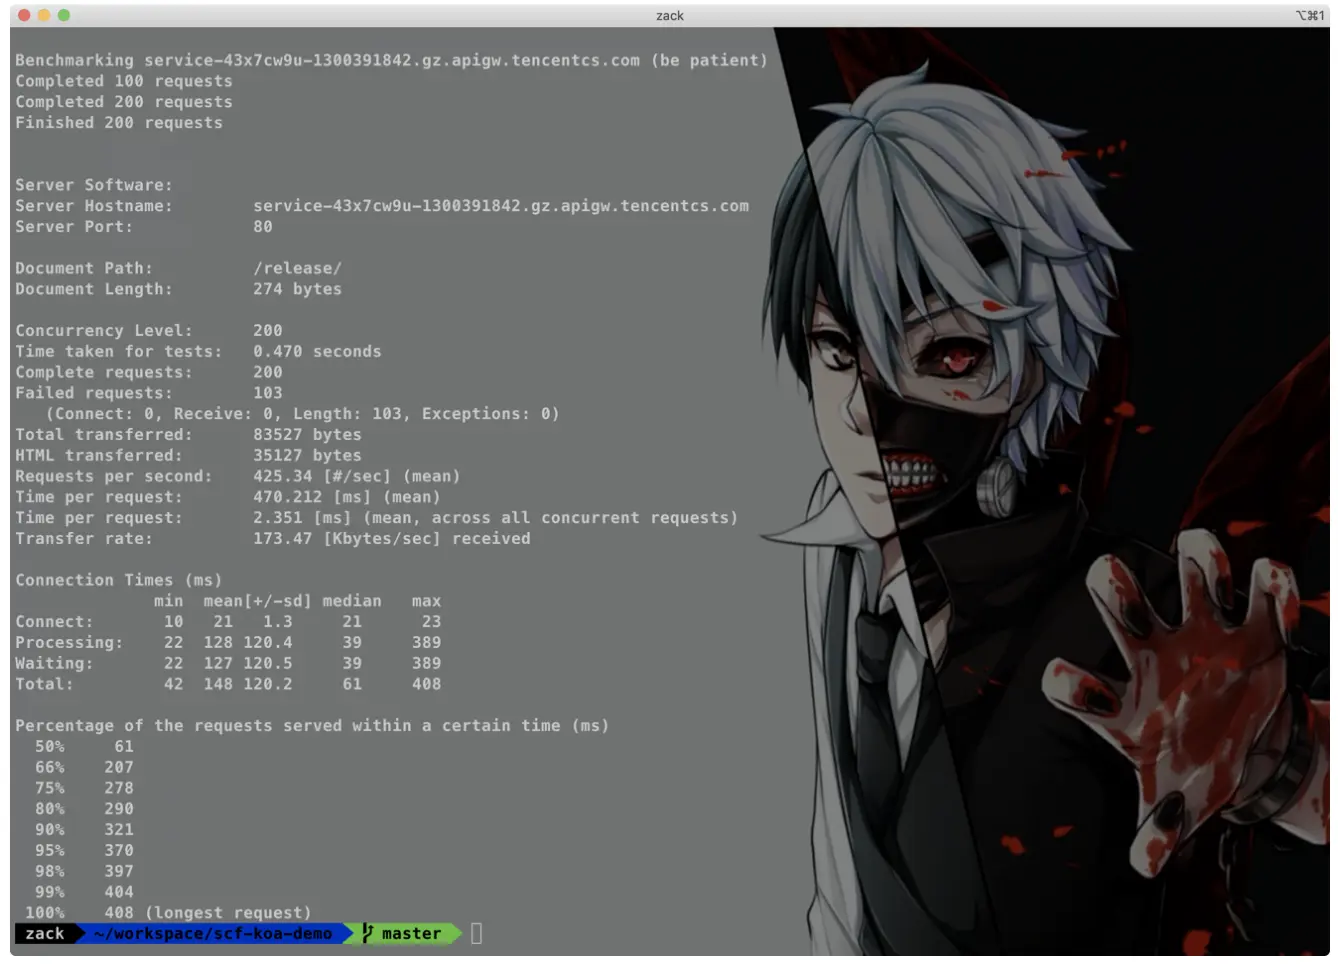
Task: Click the '~/workspace/scf-koa-demo' path segment
Action: [213, 934]
